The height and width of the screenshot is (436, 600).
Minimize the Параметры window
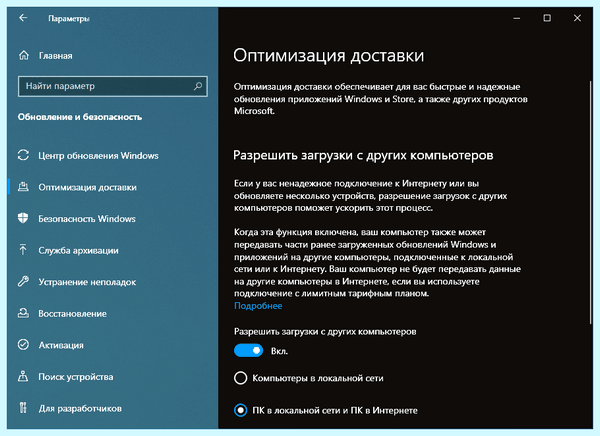pos(517,18)
